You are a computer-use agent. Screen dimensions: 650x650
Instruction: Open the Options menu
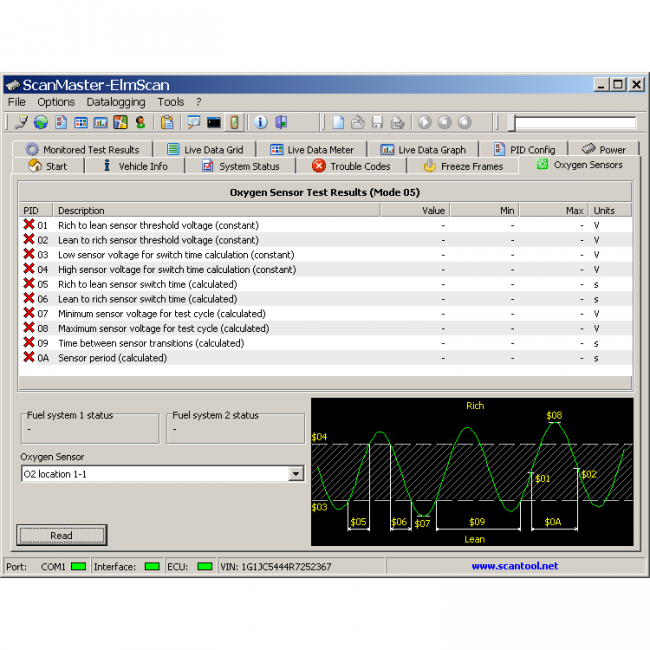tap(56, 102)
